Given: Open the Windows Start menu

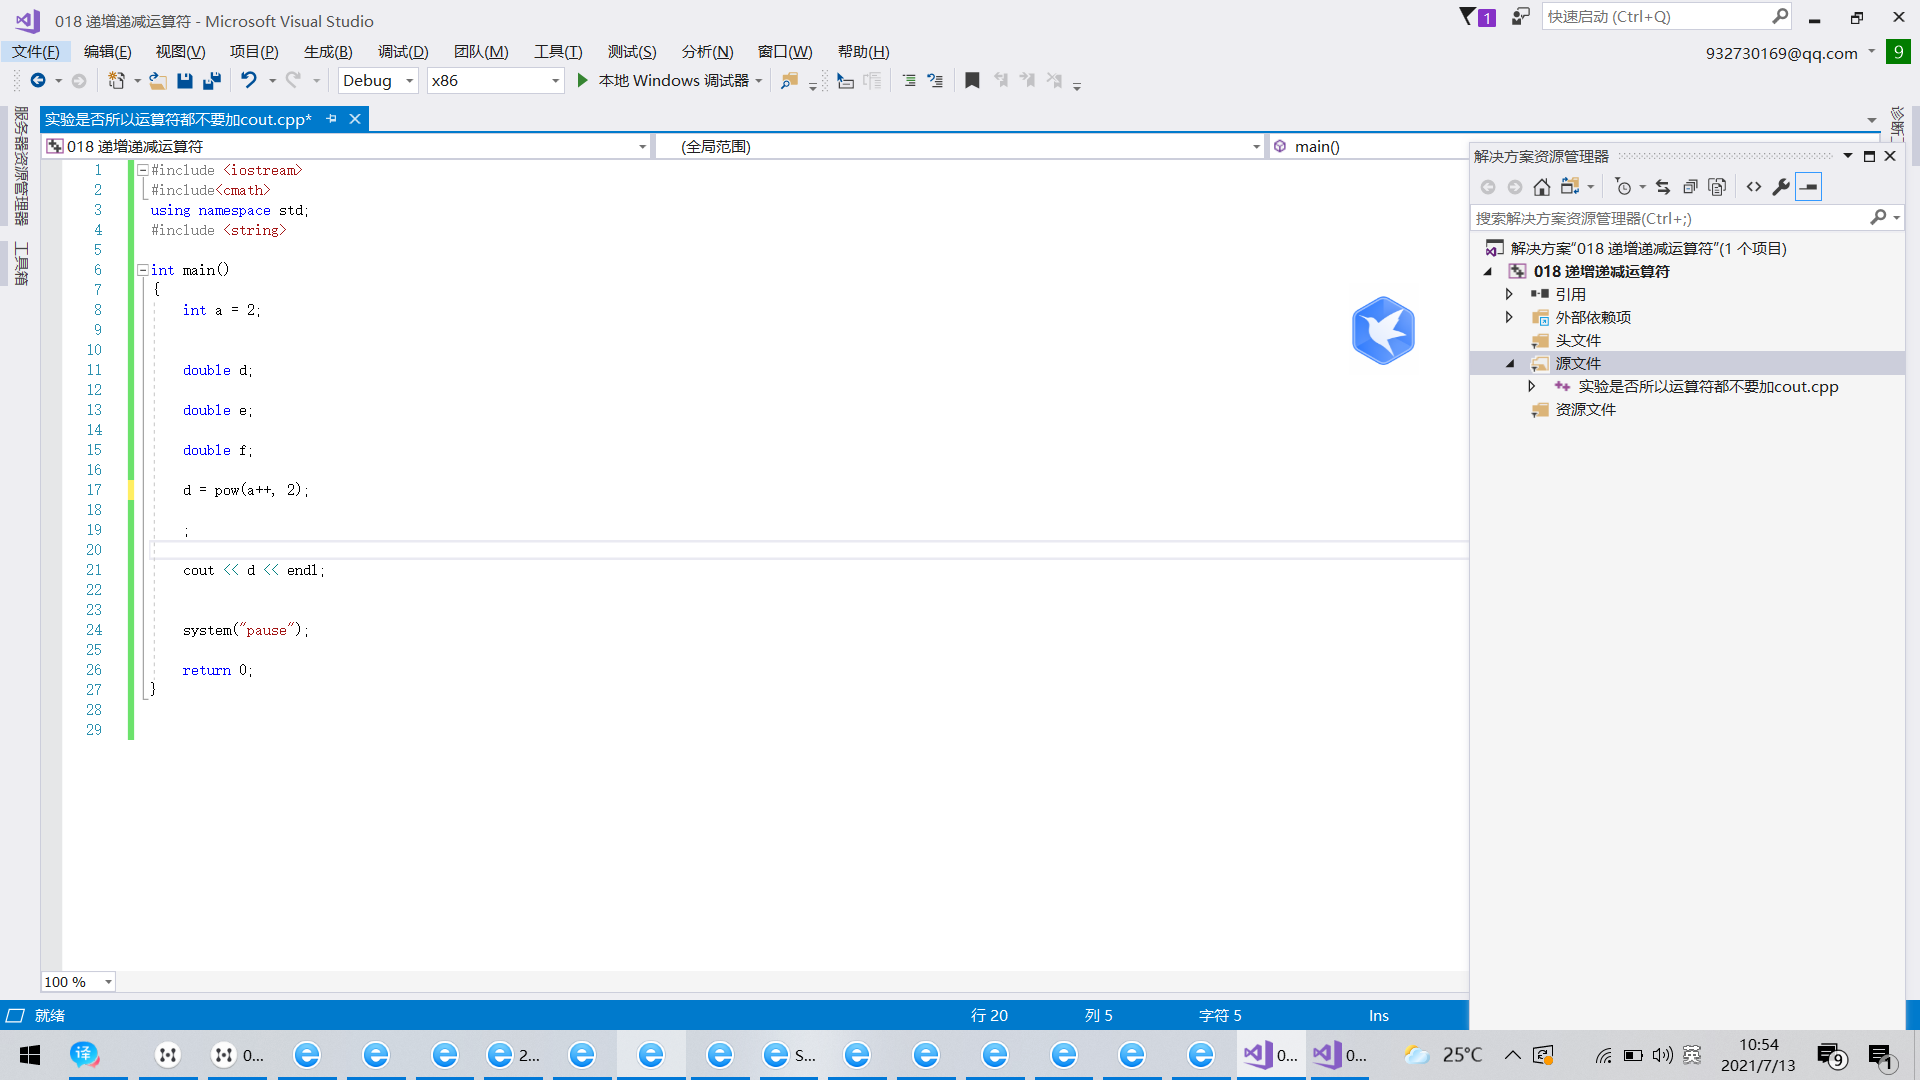Looking at the screenshot, I should click(30, 1055).
